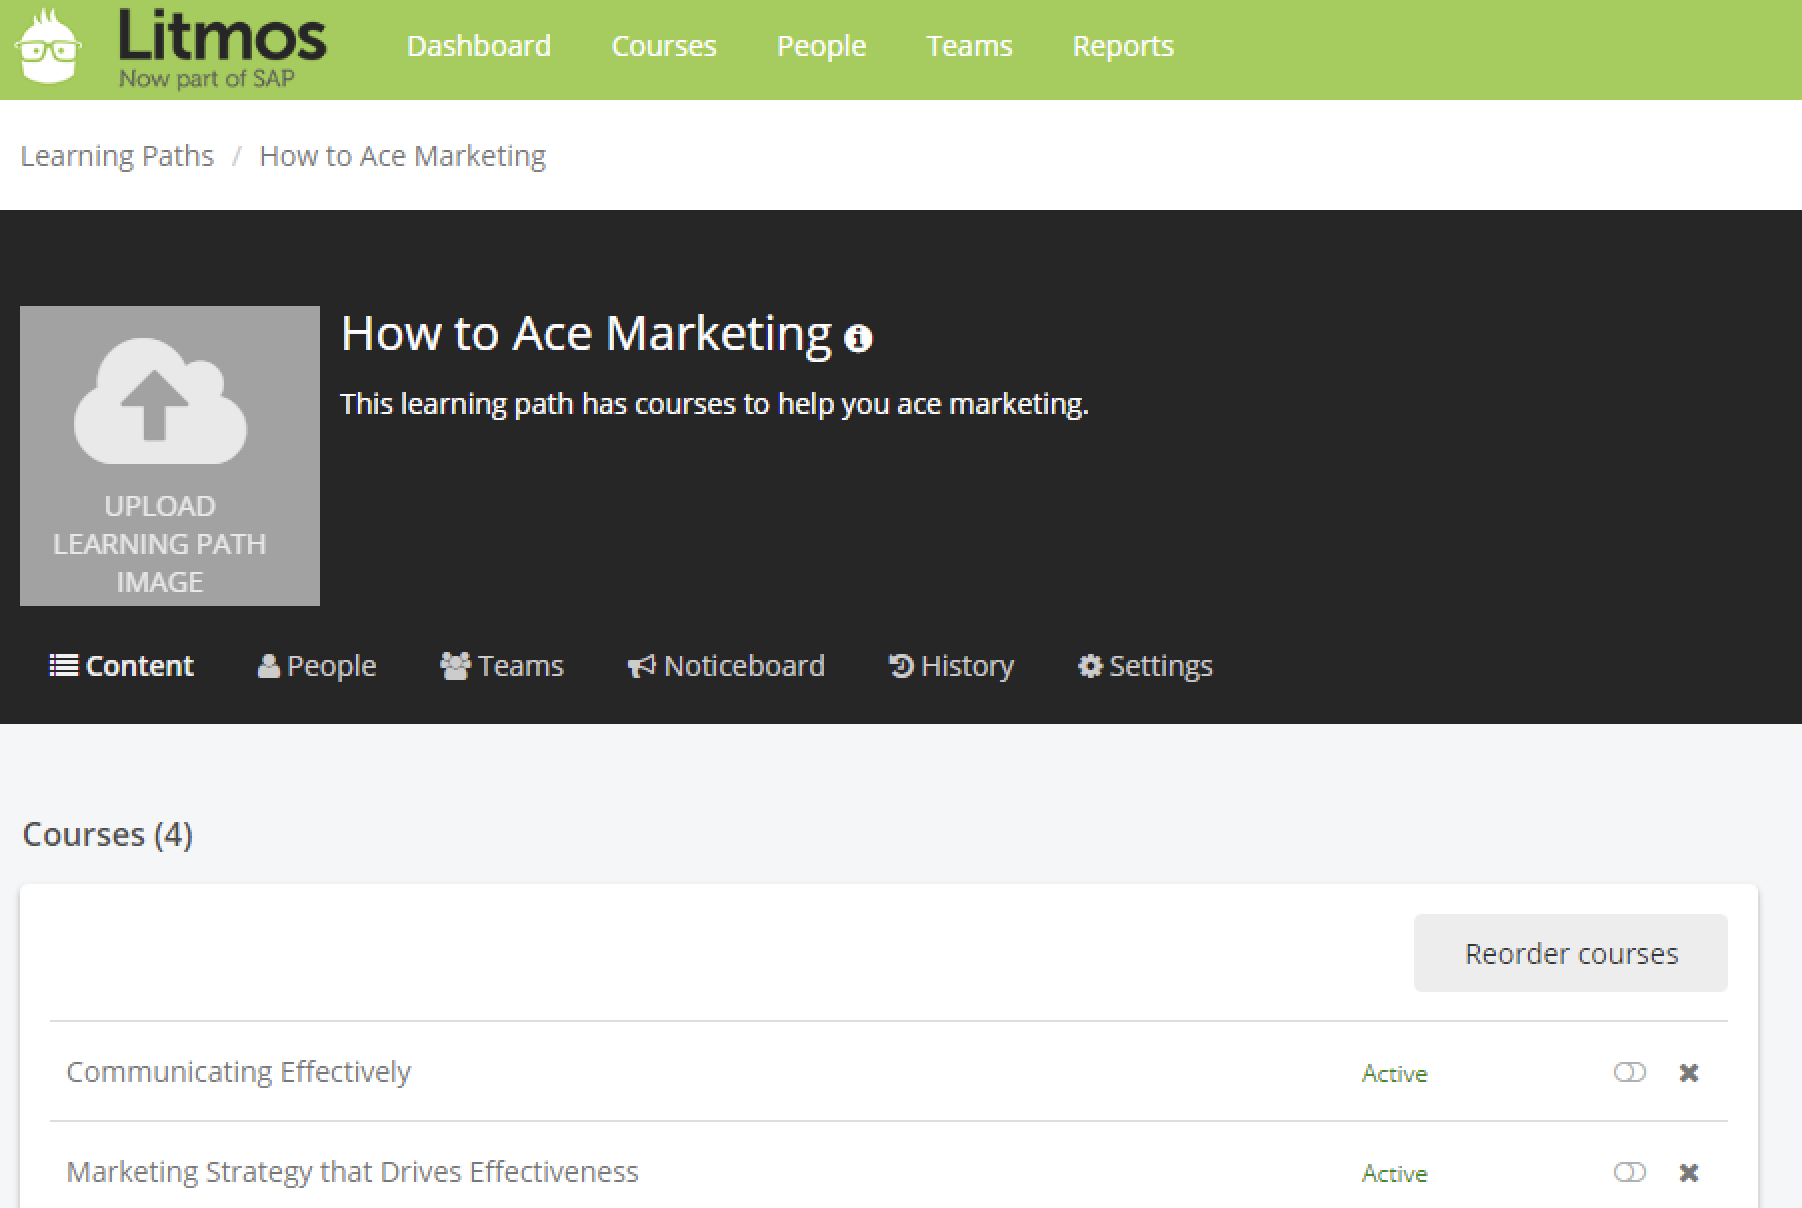
Task: Go back to Learning Paths breadcrumb
Action: pos(117,156)
